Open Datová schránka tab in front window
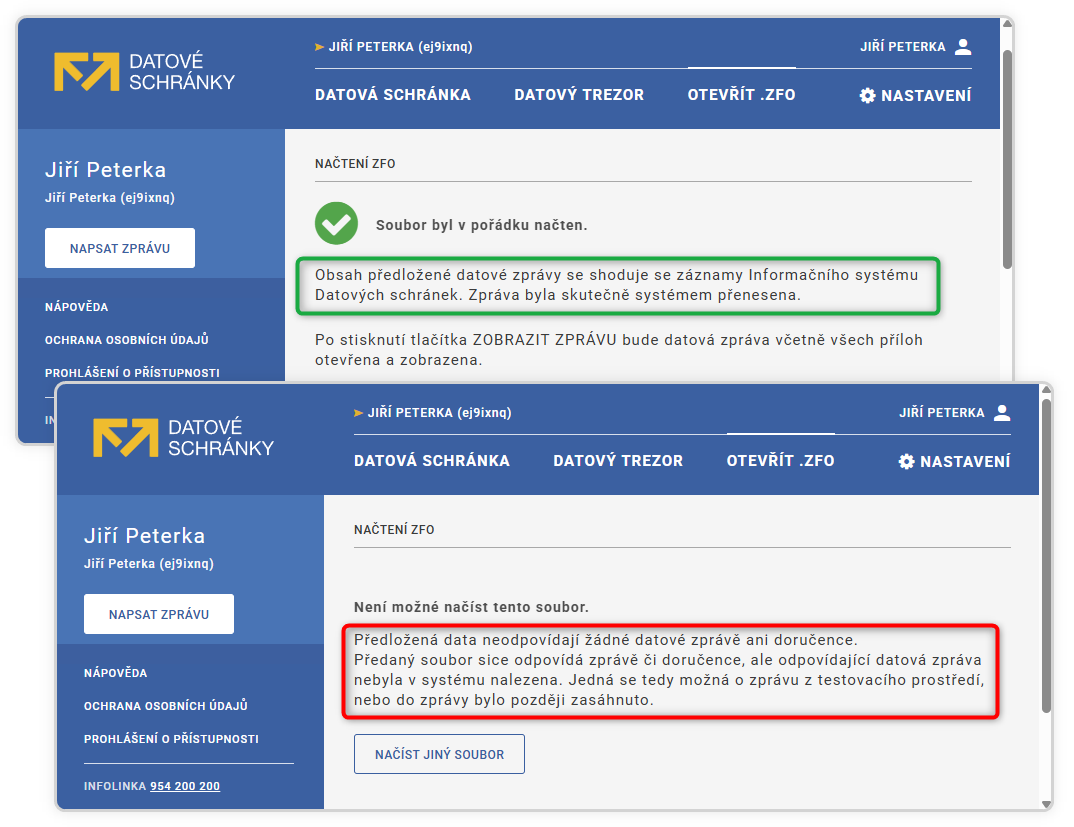This screenshot has width=1074, height=827. pyautogui.click(x=432, y=460)
